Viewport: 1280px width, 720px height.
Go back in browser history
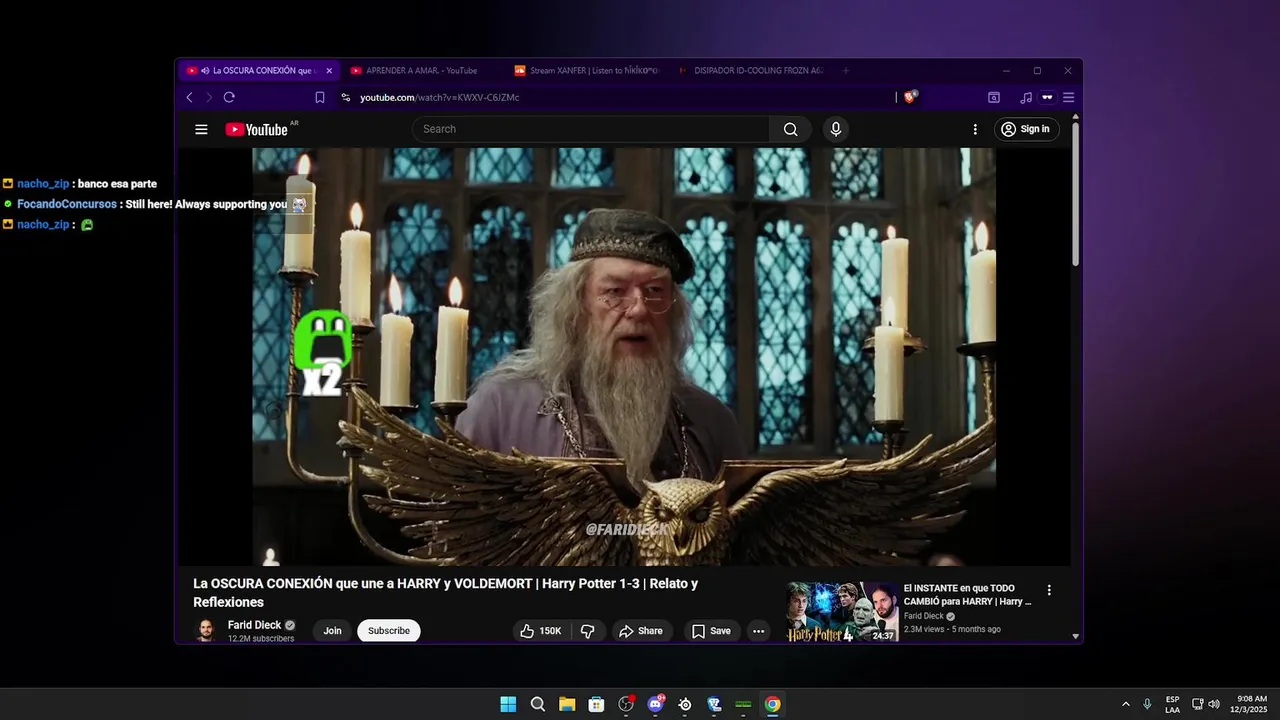tap(189, 97)
